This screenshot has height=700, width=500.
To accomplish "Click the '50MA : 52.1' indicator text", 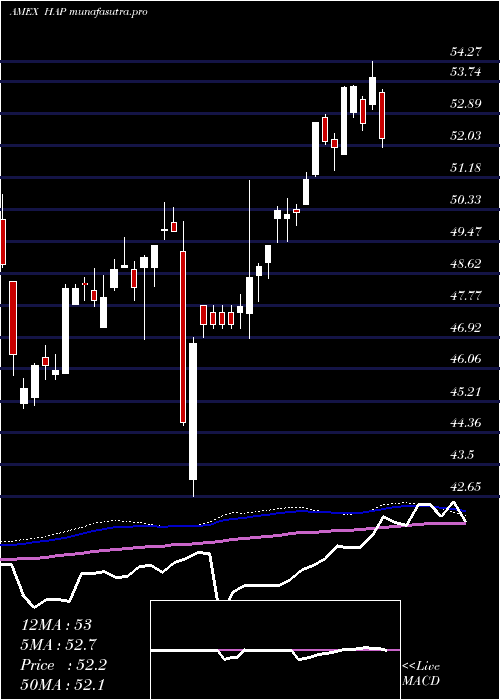I will click(x=62, y=685).
